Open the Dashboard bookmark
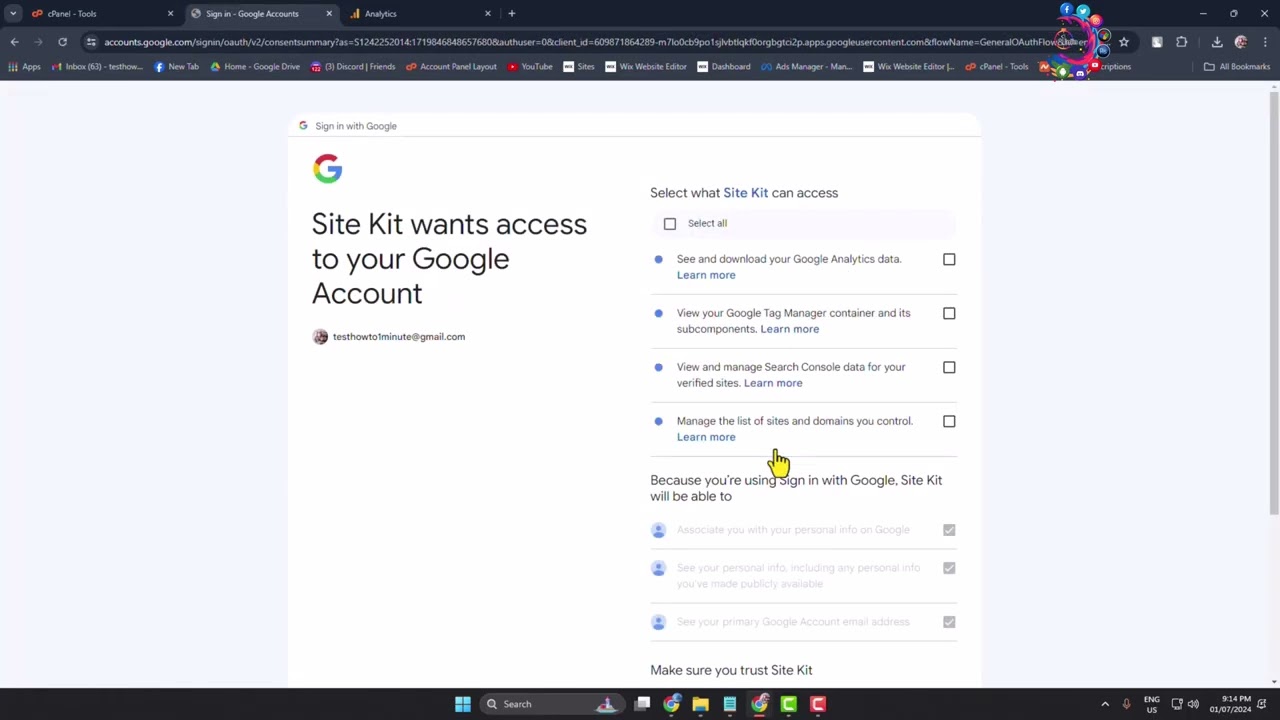Screen dimensions: 1280x720 724,67
